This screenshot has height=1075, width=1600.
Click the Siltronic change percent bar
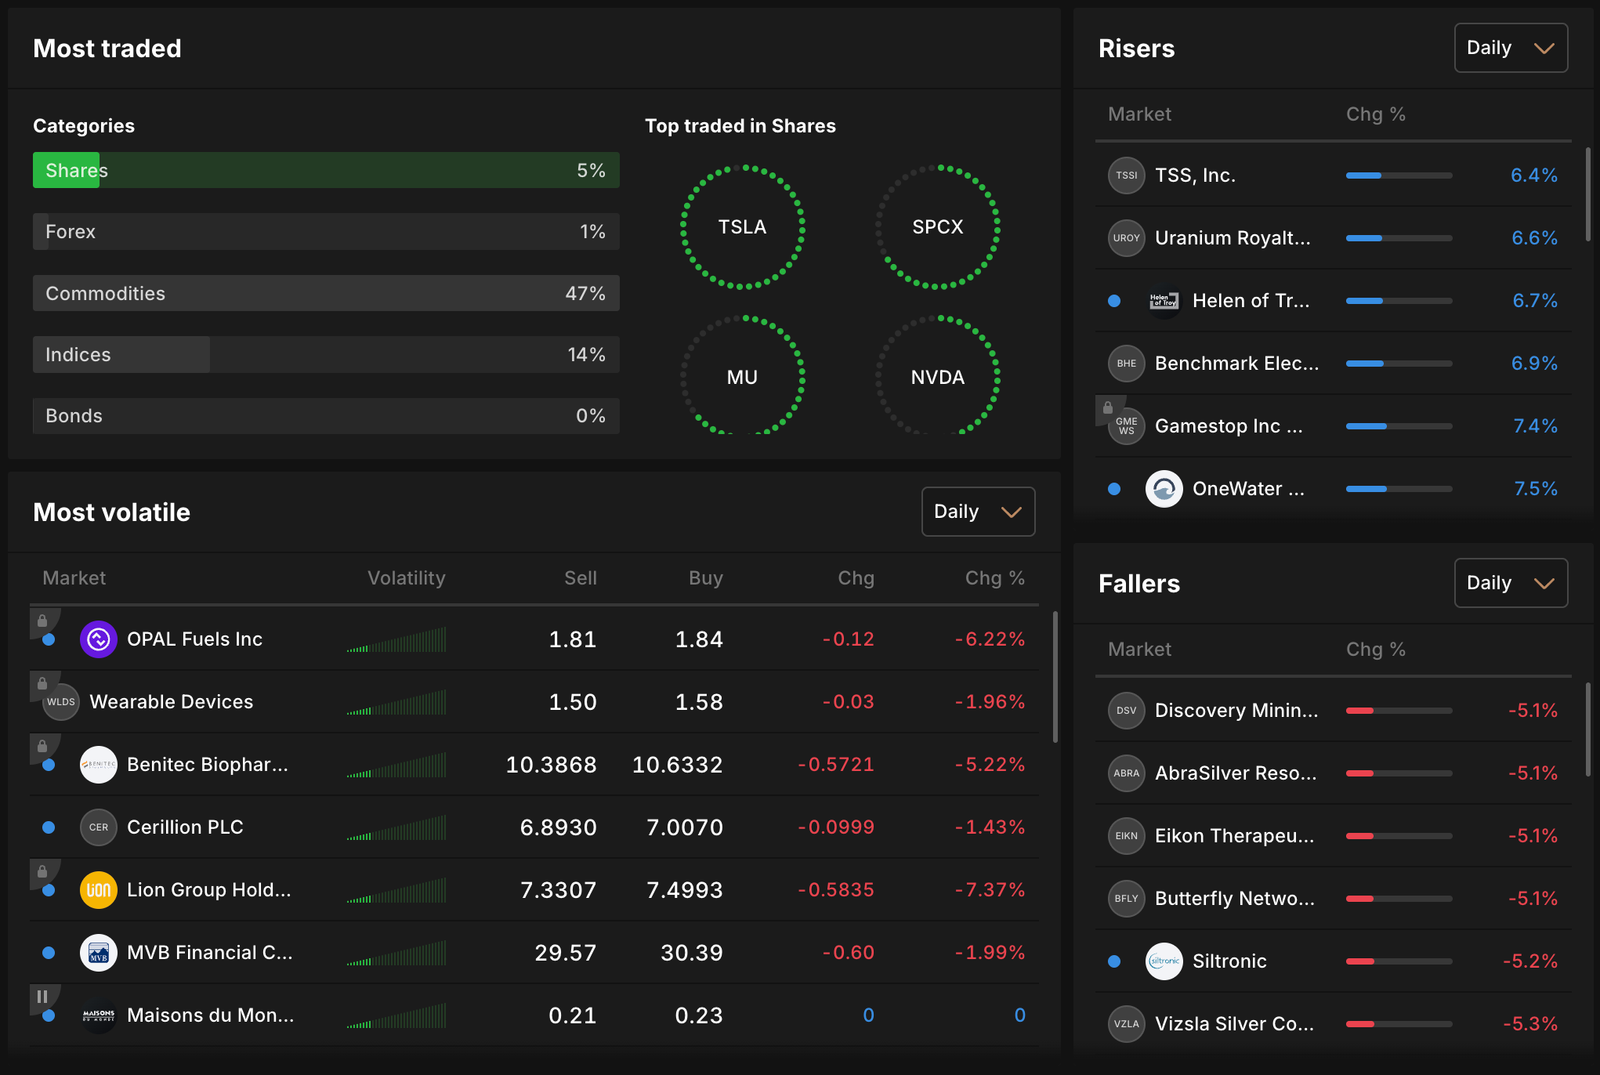point(1399,961)
